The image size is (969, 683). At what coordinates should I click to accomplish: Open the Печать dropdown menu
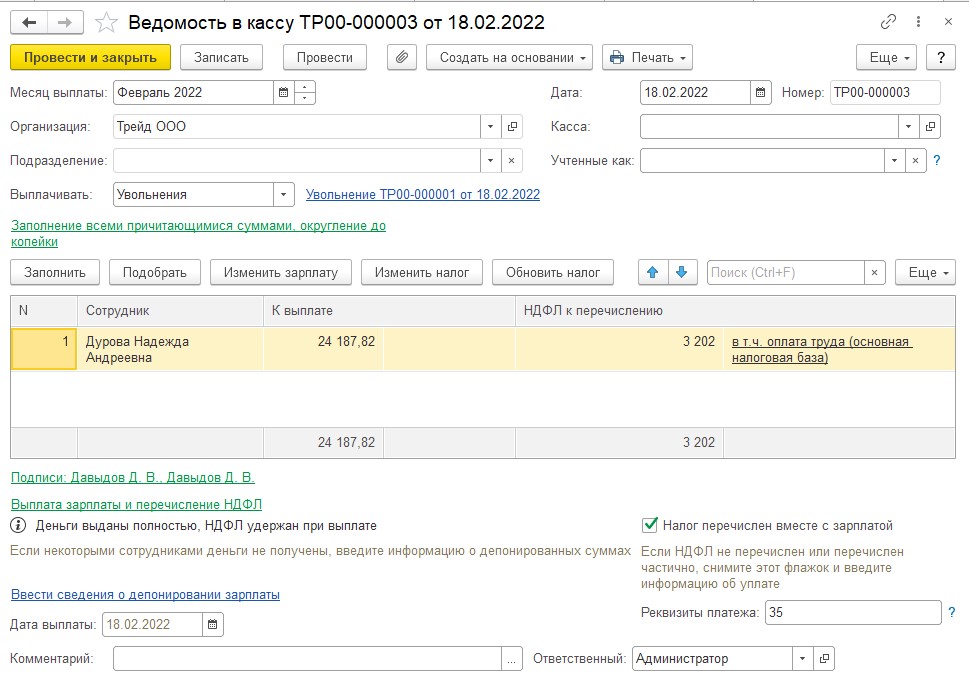(647, 57)
